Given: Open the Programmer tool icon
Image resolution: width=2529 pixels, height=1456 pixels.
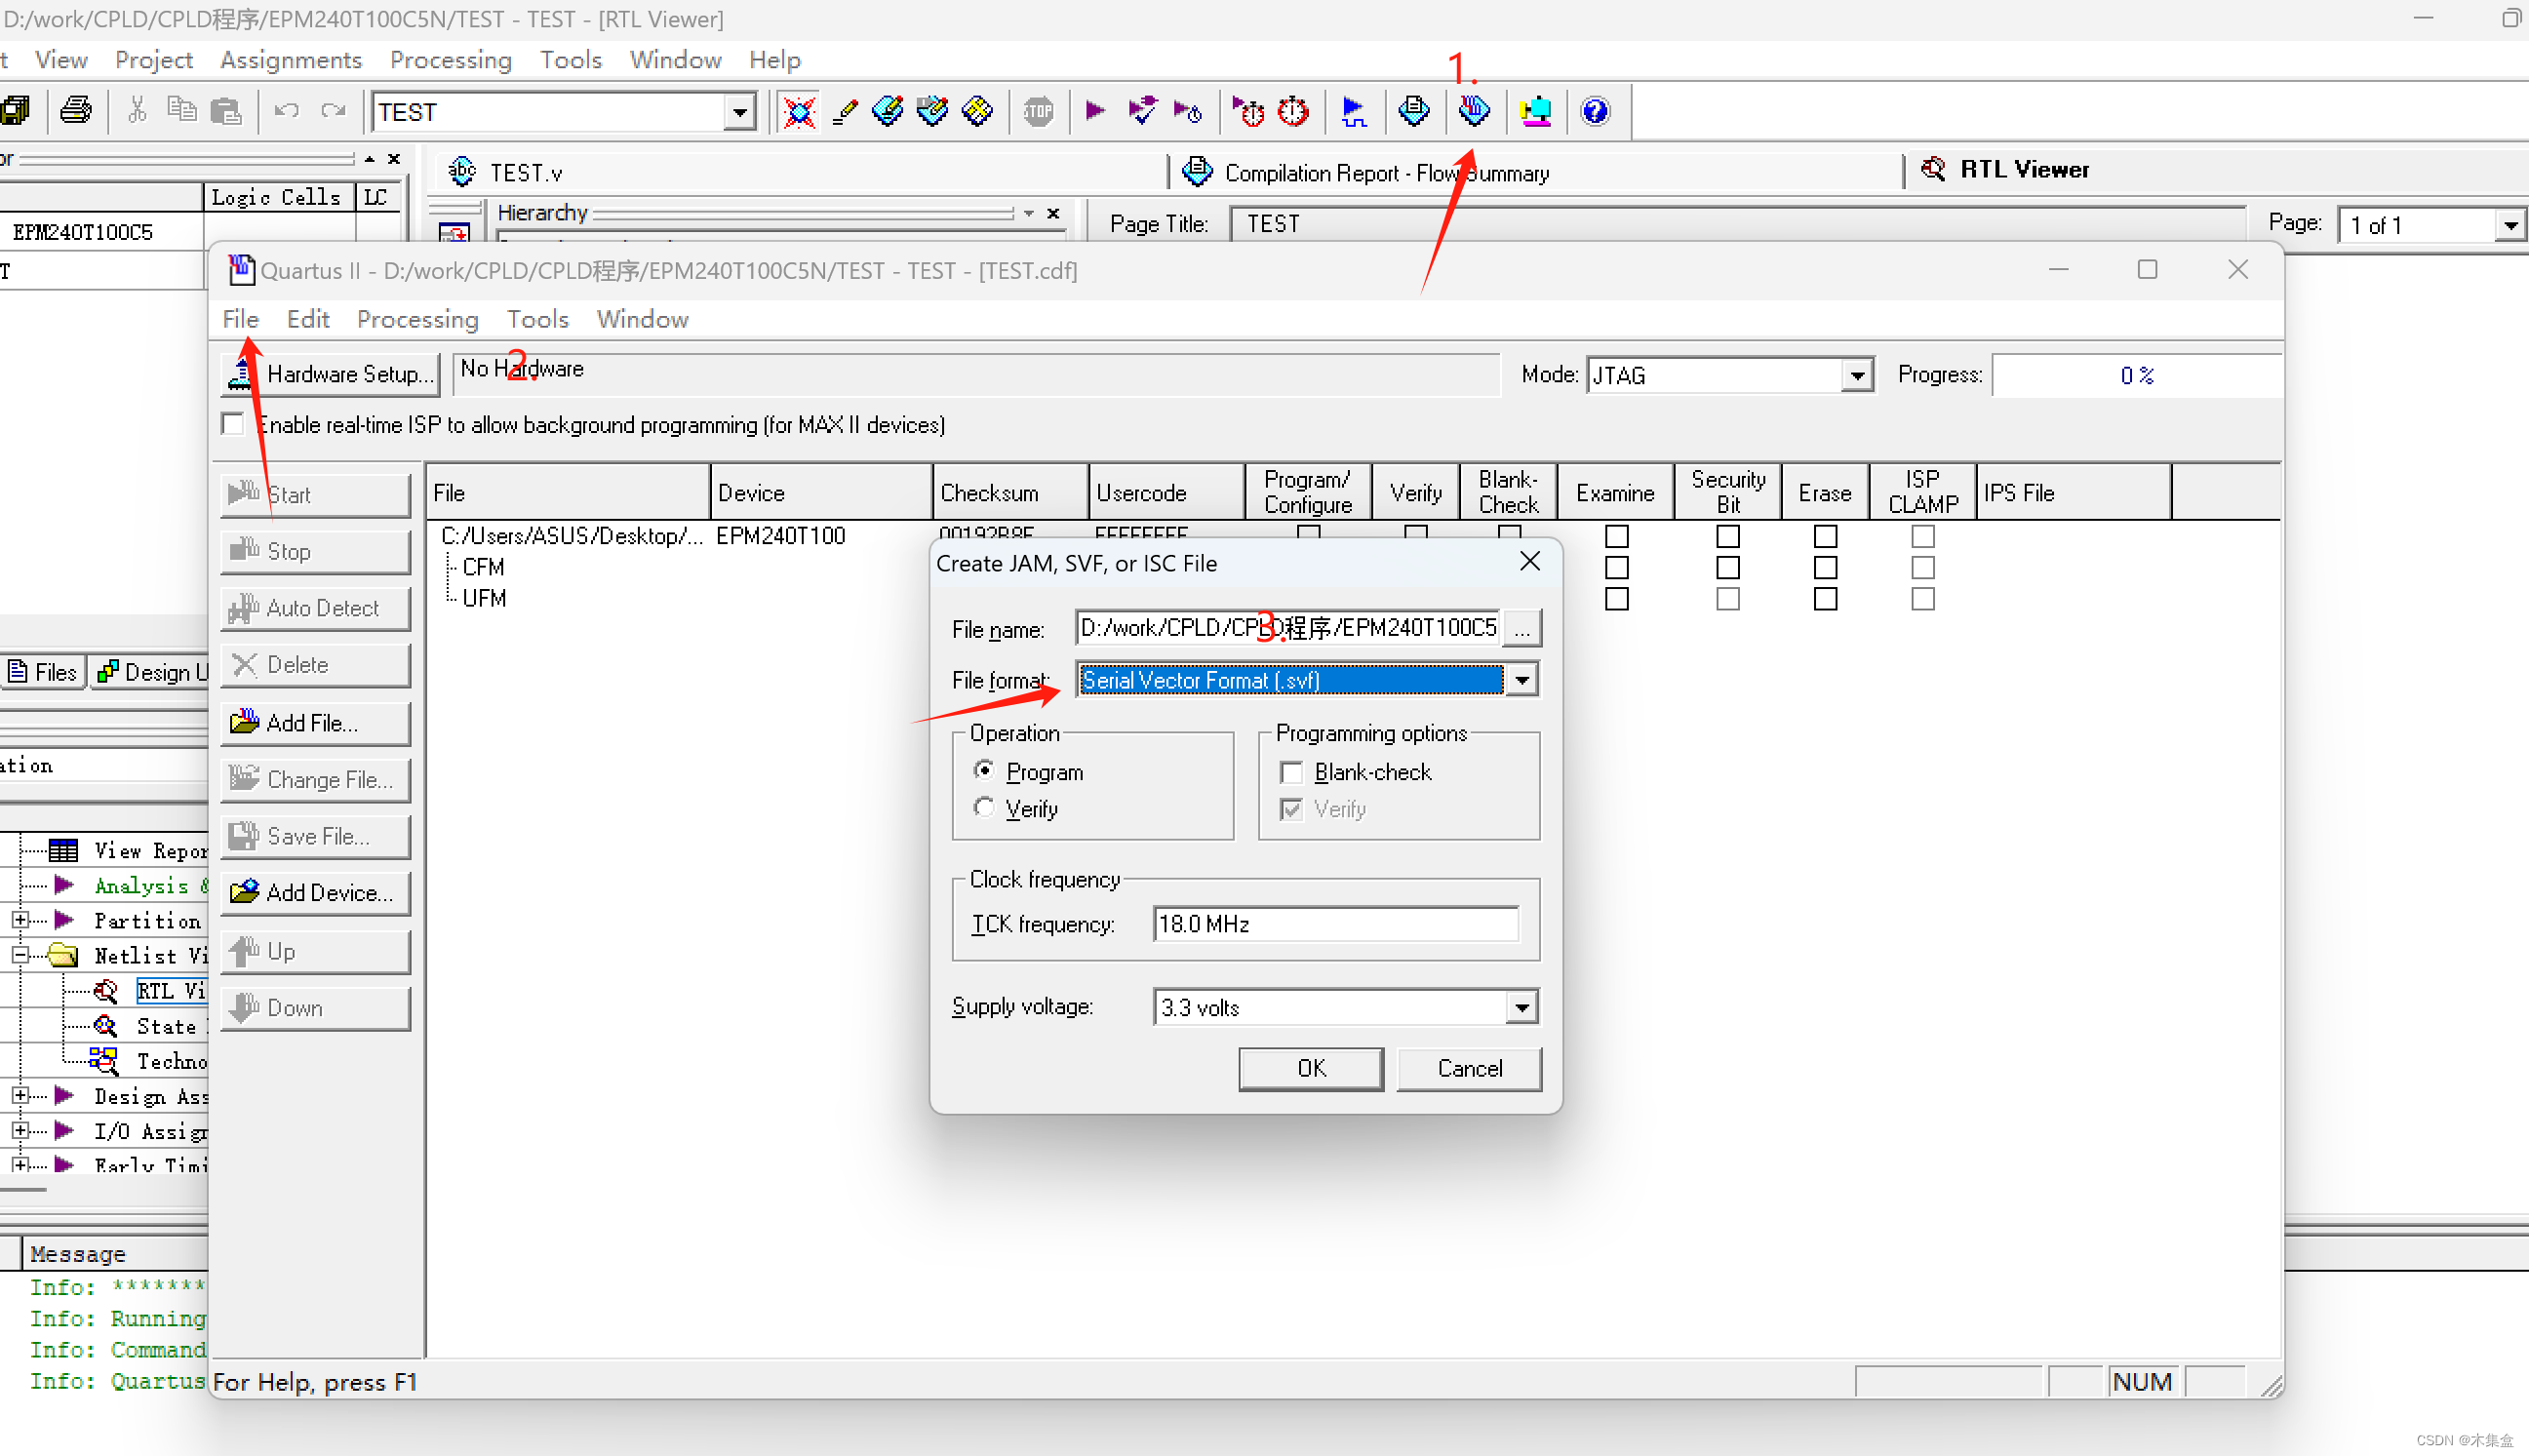Looking at the screenshot, I should pyautogui.click(x=1473, y=111).
